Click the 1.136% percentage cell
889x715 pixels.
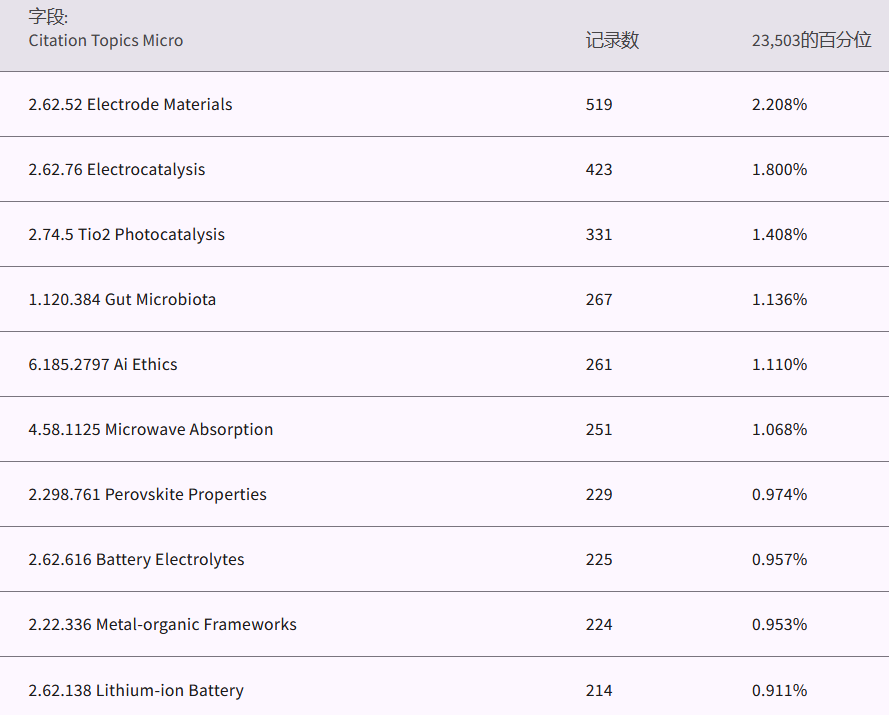tap(779, 300)
